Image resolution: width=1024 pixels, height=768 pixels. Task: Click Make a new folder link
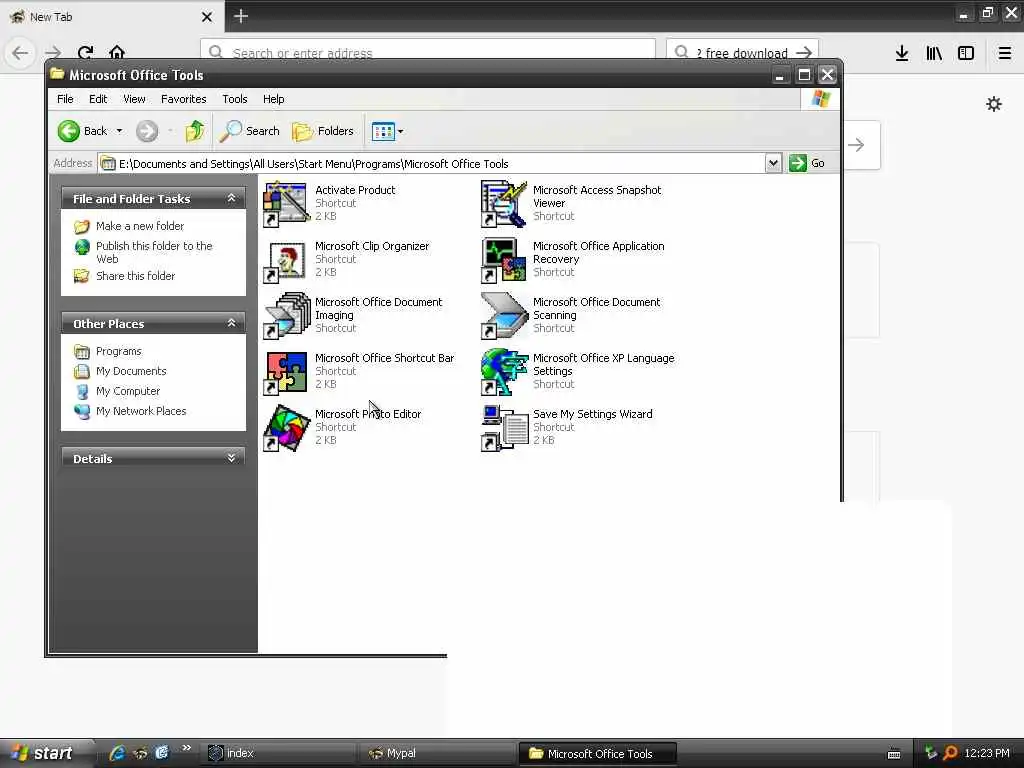click(140, 226)
